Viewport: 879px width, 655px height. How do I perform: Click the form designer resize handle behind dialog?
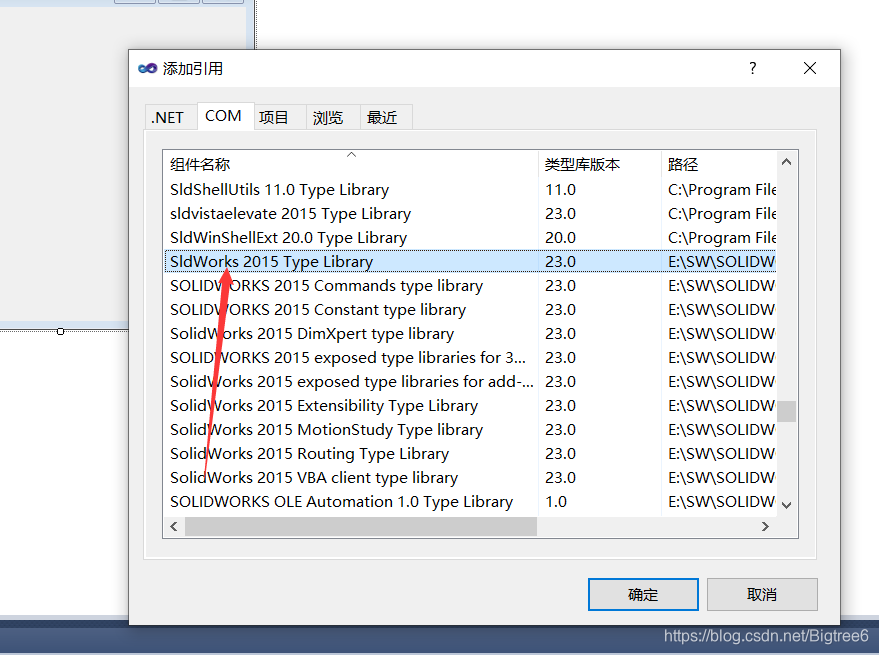(x=61, y=331)
